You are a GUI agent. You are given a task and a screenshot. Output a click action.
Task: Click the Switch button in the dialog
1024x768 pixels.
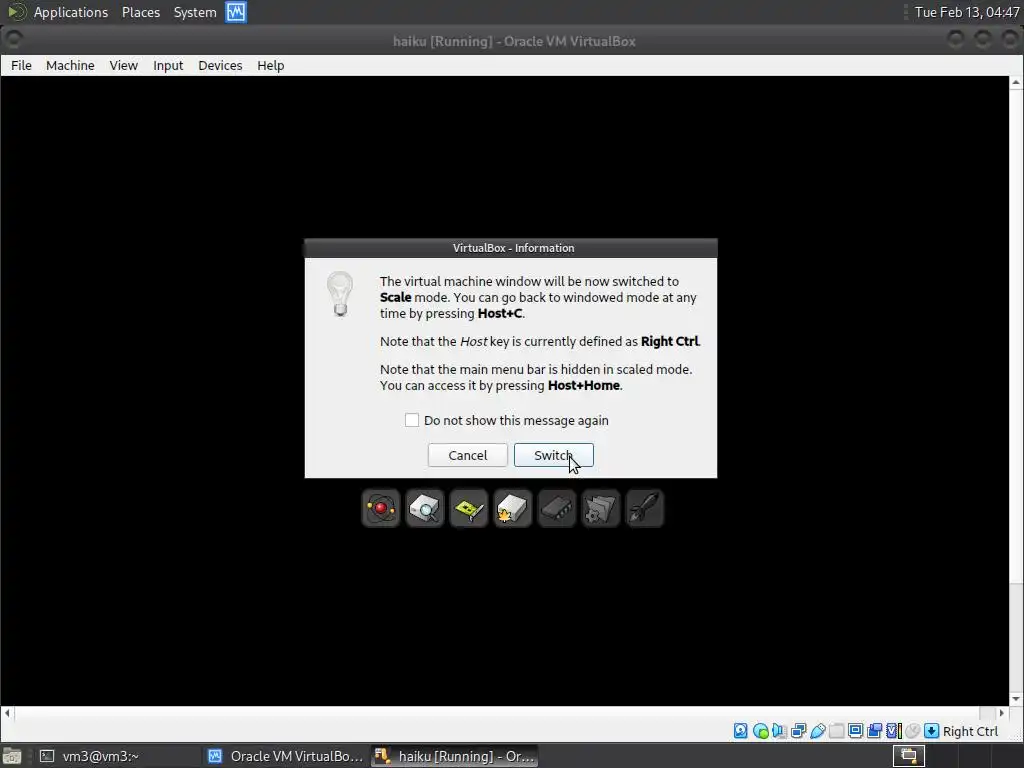[x=554, y=455]
